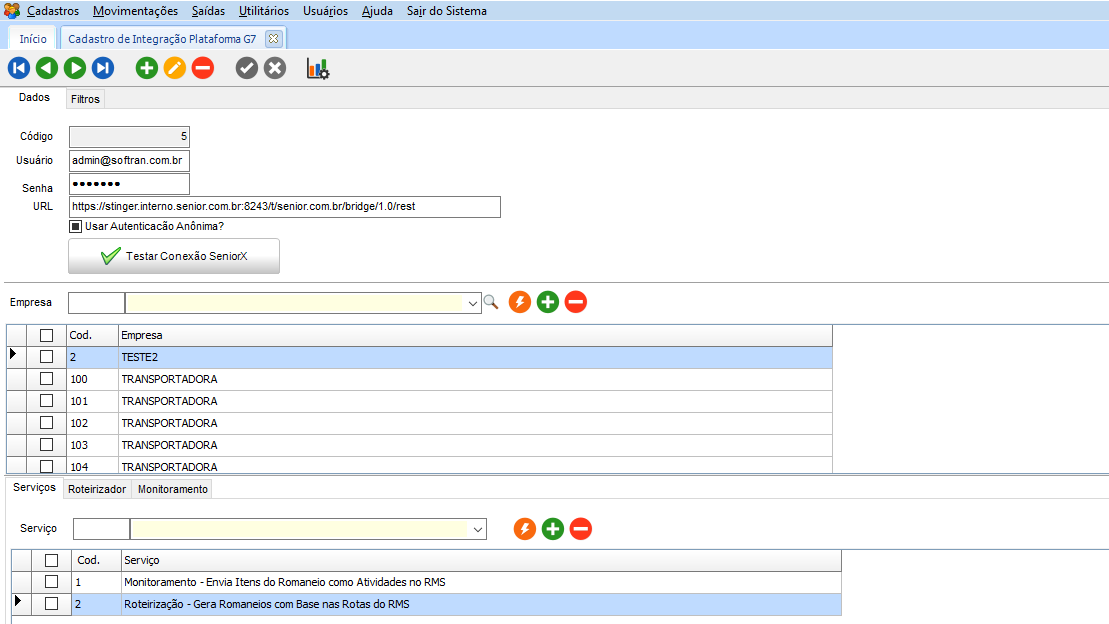Viewport: 1109px width, 624px height.
Task: Expand the Serviço dropdown list
Action: click(478, 529)
